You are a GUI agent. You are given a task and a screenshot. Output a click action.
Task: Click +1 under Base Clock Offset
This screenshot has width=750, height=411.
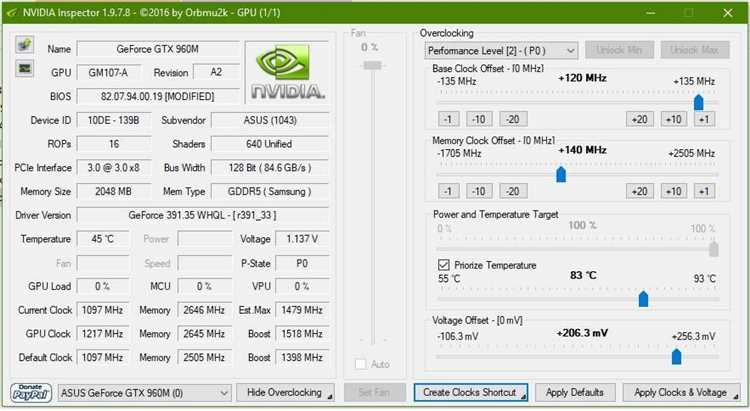click(x=704, y=119)
